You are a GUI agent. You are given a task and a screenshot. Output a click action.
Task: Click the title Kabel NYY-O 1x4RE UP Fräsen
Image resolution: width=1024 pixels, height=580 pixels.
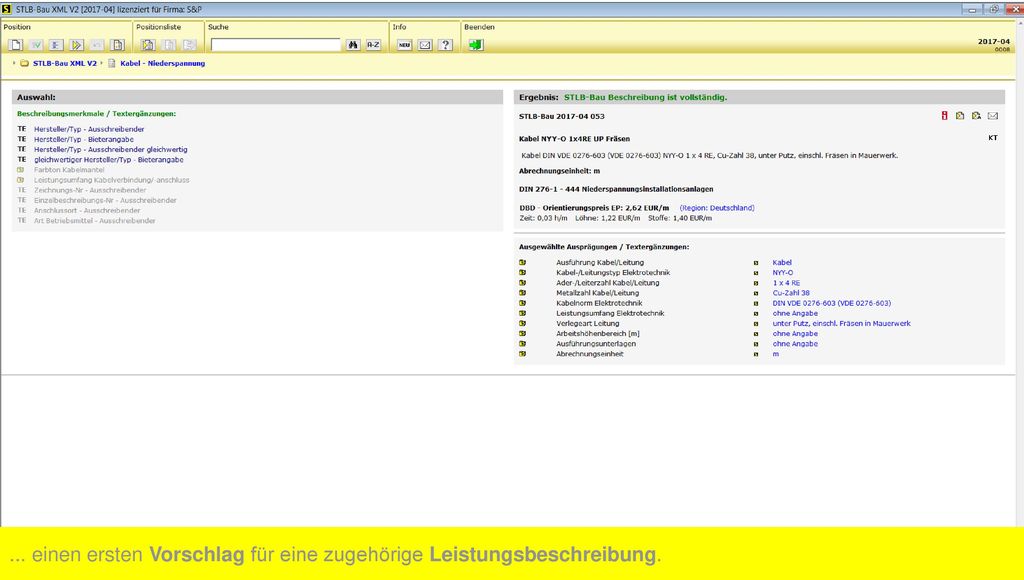point(574,138)
